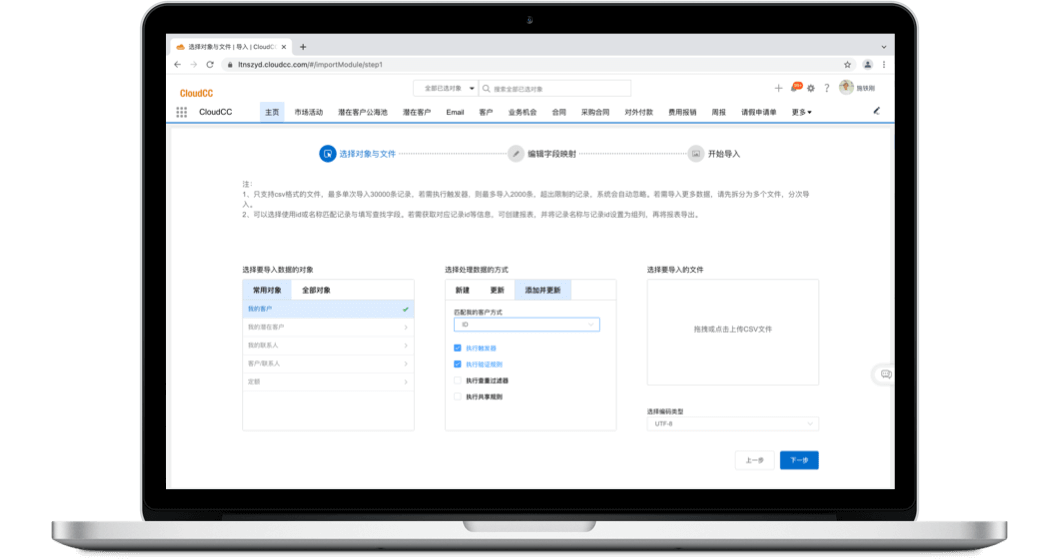Switch to the 全部对象 tab
1060x559 pixels.
pos(316,290)
